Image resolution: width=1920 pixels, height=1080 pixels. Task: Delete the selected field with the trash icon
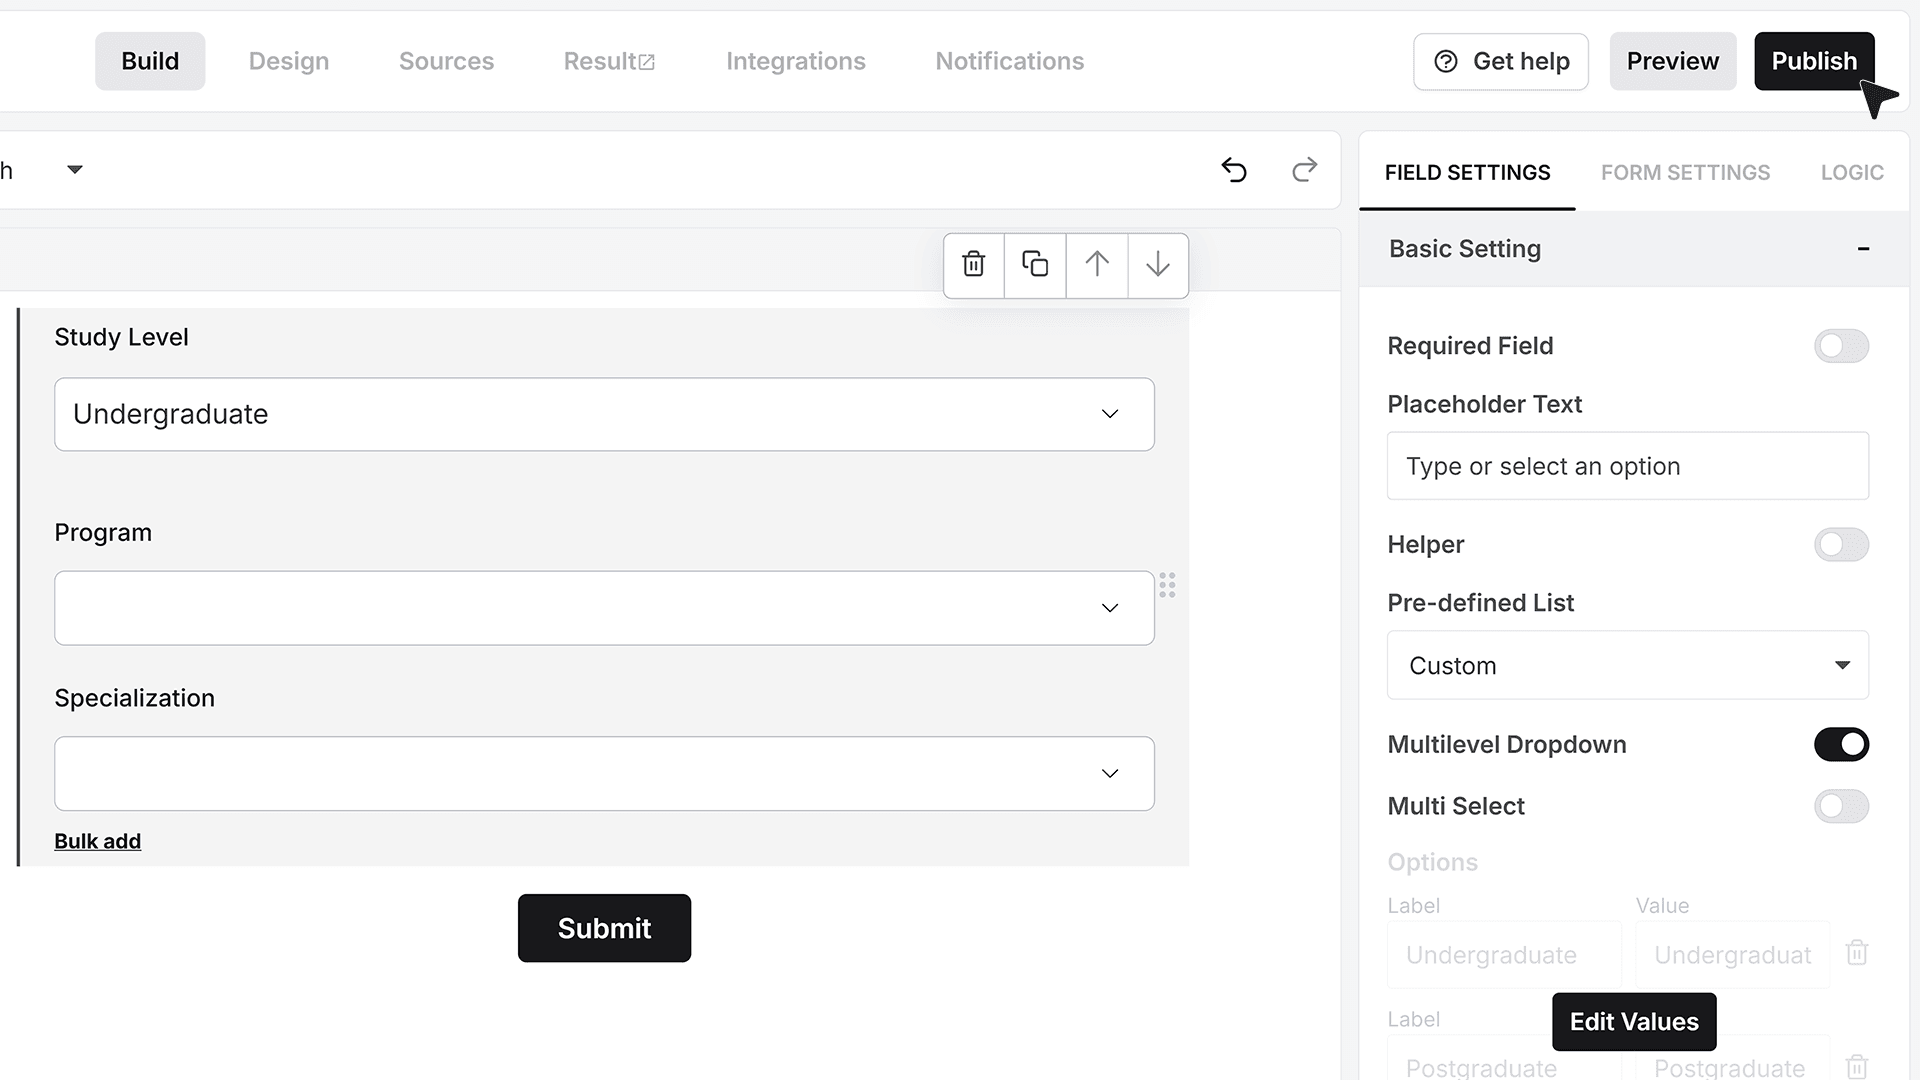click(973, 265)
